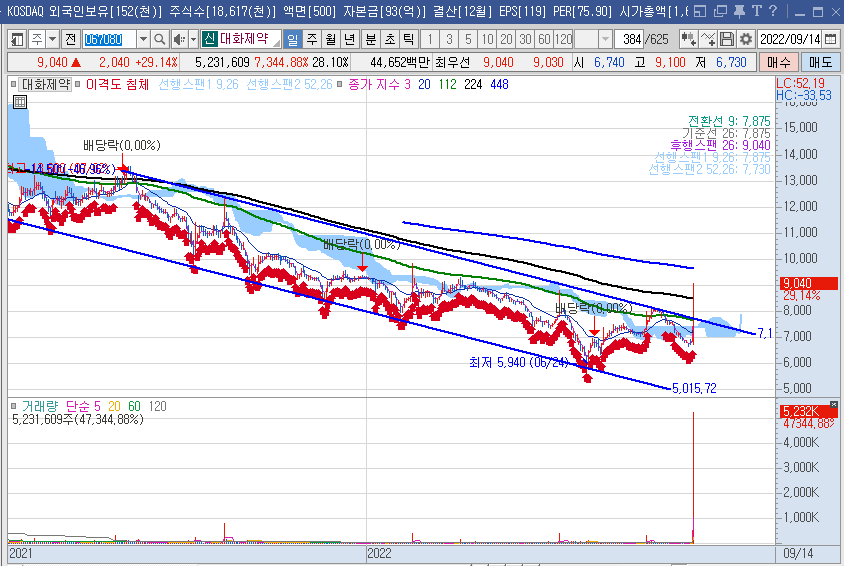Screen dimensions: 844x566
Task: Open help with question mark icon
Action: [x=773, y=11]
